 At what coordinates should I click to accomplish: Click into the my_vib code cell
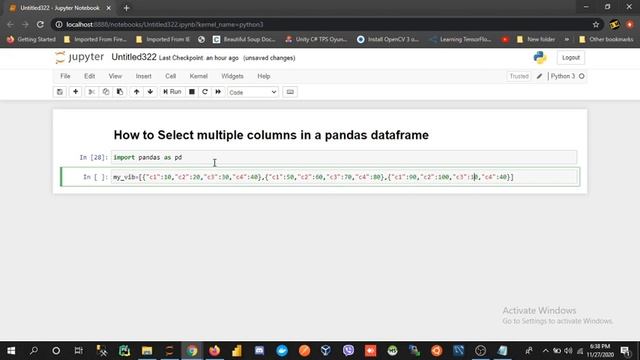tap(345, 177)
